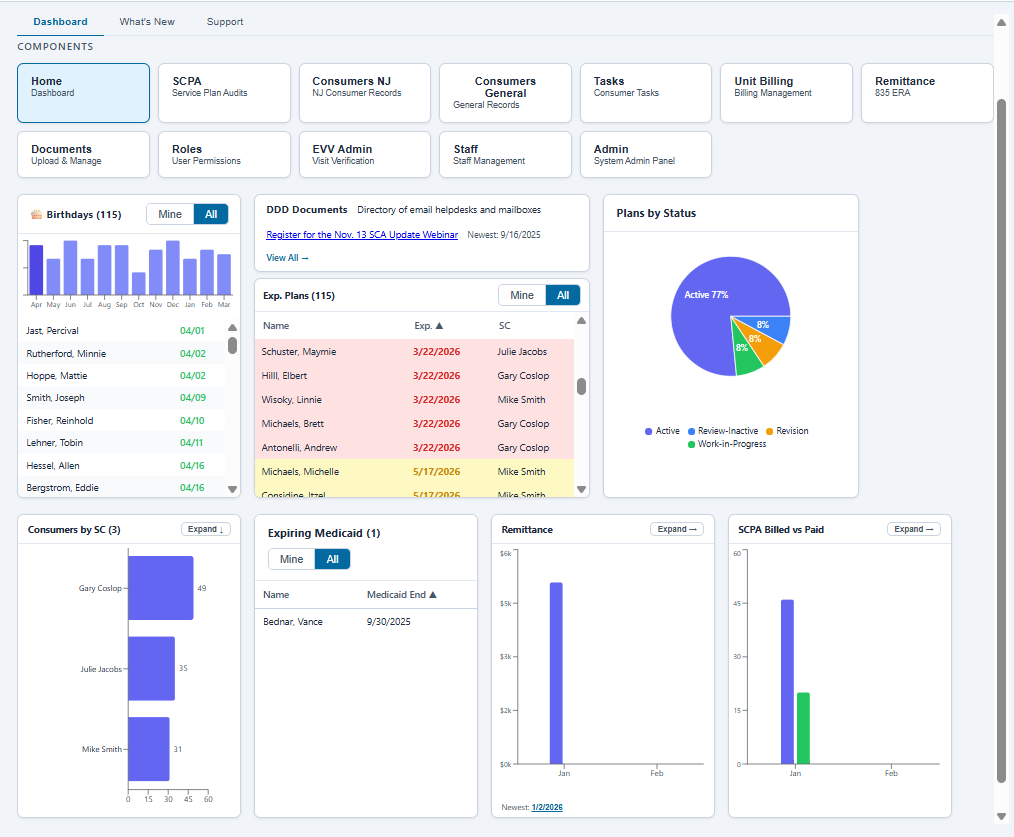Open the Nov. 13 SCA Update Webinar link
Screen dimensions: 1014x837
[360, 234]
